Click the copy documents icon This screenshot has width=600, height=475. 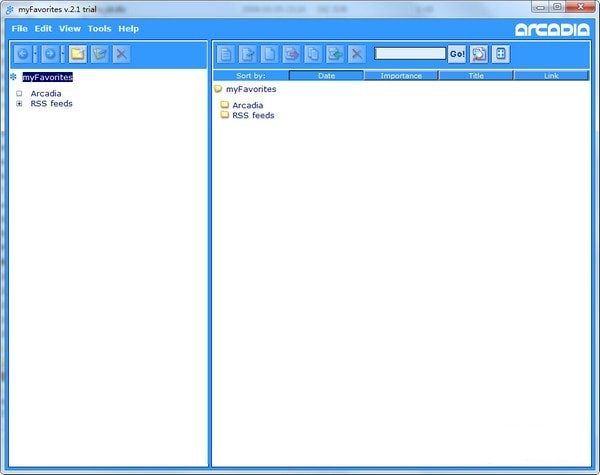tap(313, 54)
